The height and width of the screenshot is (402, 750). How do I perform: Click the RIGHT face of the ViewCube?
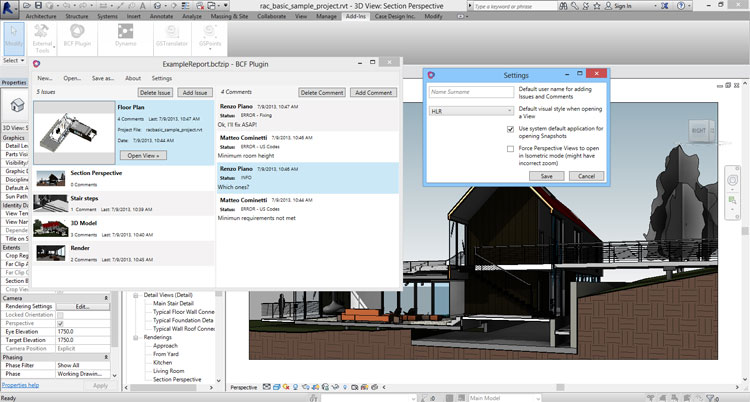click(x=698, y=130)
